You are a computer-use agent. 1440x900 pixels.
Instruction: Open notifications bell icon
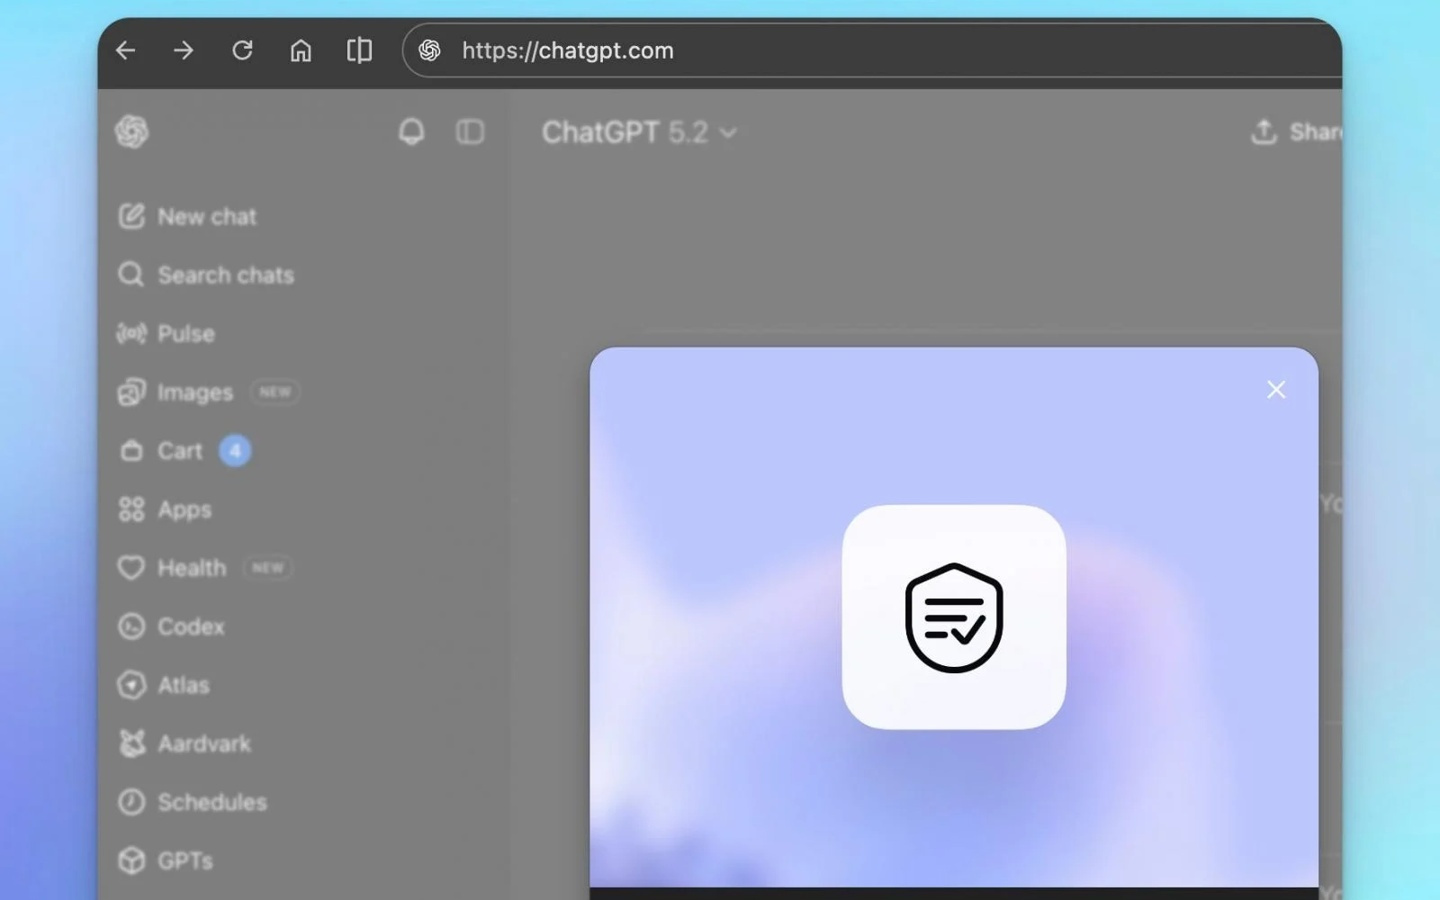click(x=411, y=132)
